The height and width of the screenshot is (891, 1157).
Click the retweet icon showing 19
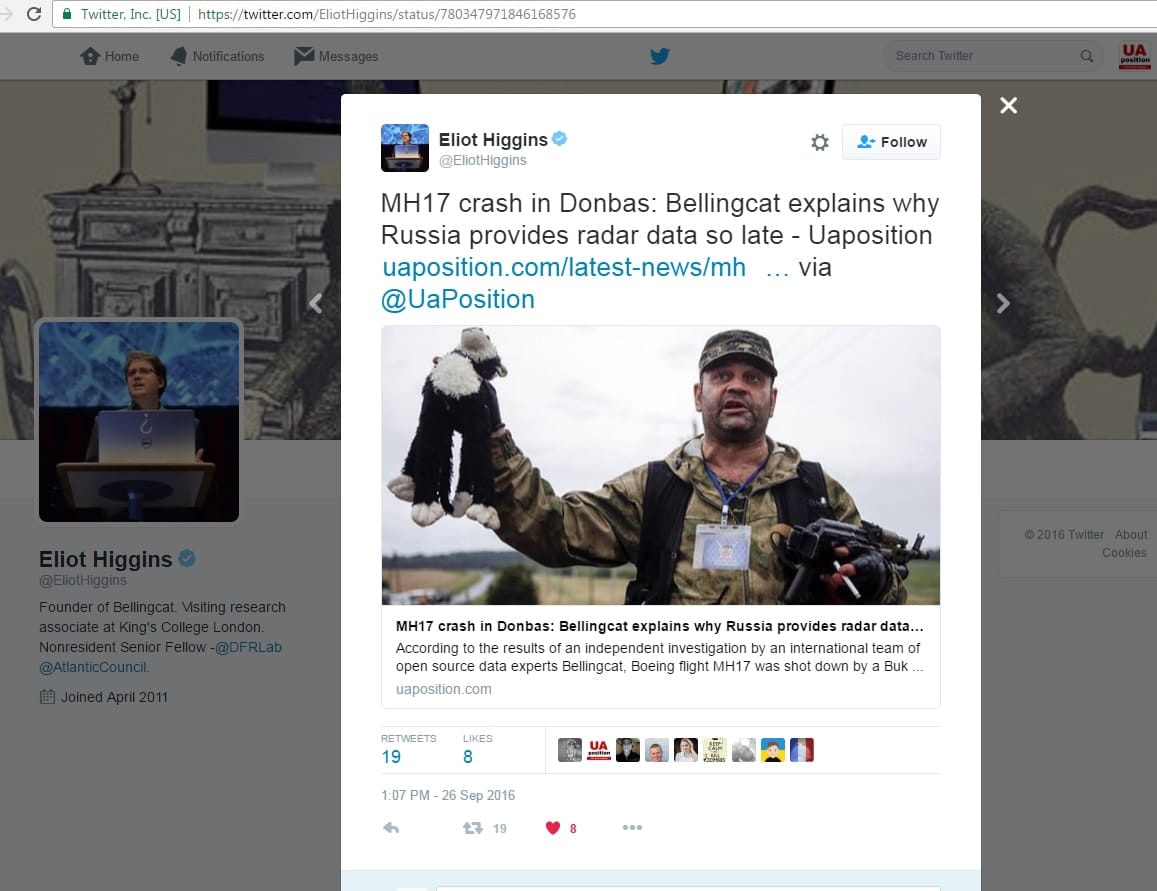coord(472,828)
